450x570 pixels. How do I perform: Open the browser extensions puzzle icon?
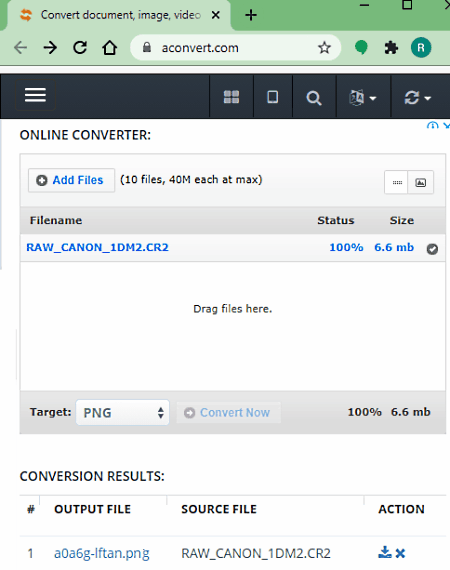pos(391,48)
